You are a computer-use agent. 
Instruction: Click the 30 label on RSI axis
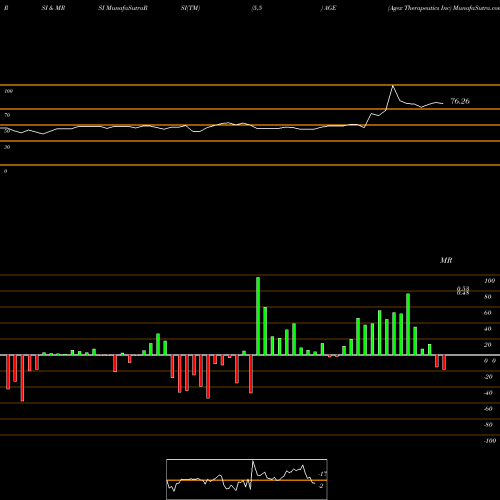[x=7, y=147]
